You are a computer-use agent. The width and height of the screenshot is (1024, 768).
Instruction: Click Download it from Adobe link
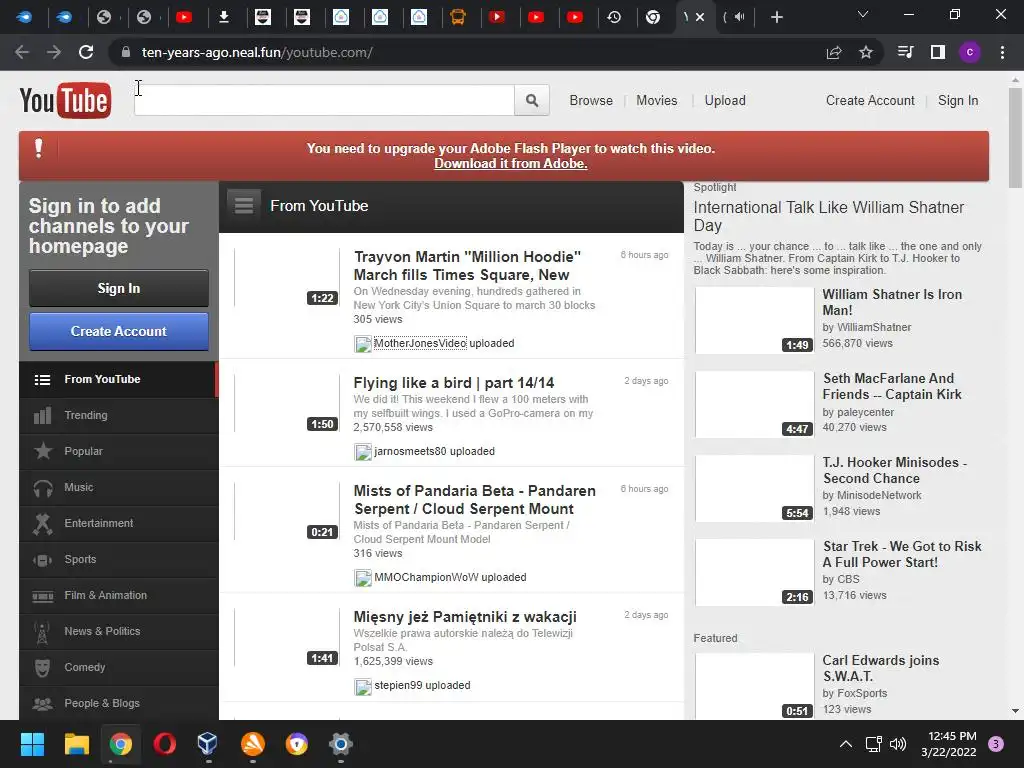pos(511,163)
